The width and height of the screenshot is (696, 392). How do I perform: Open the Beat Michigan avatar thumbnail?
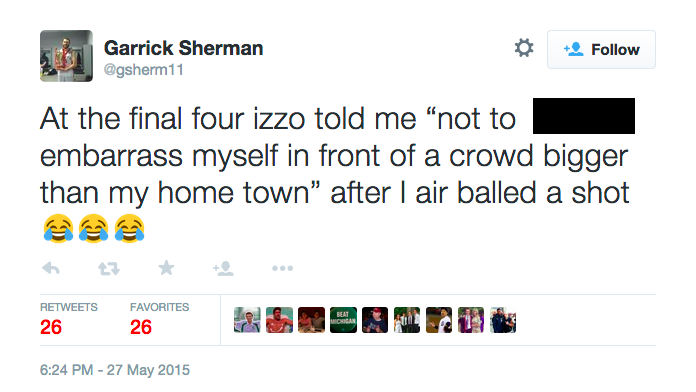coord(343,320)
